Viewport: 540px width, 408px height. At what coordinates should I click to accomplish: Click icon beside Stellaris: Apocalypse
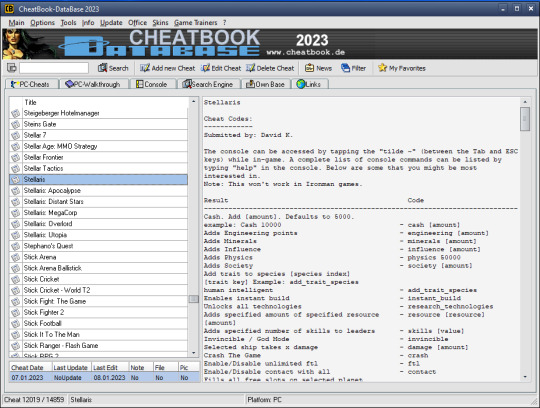pos(15,190)
